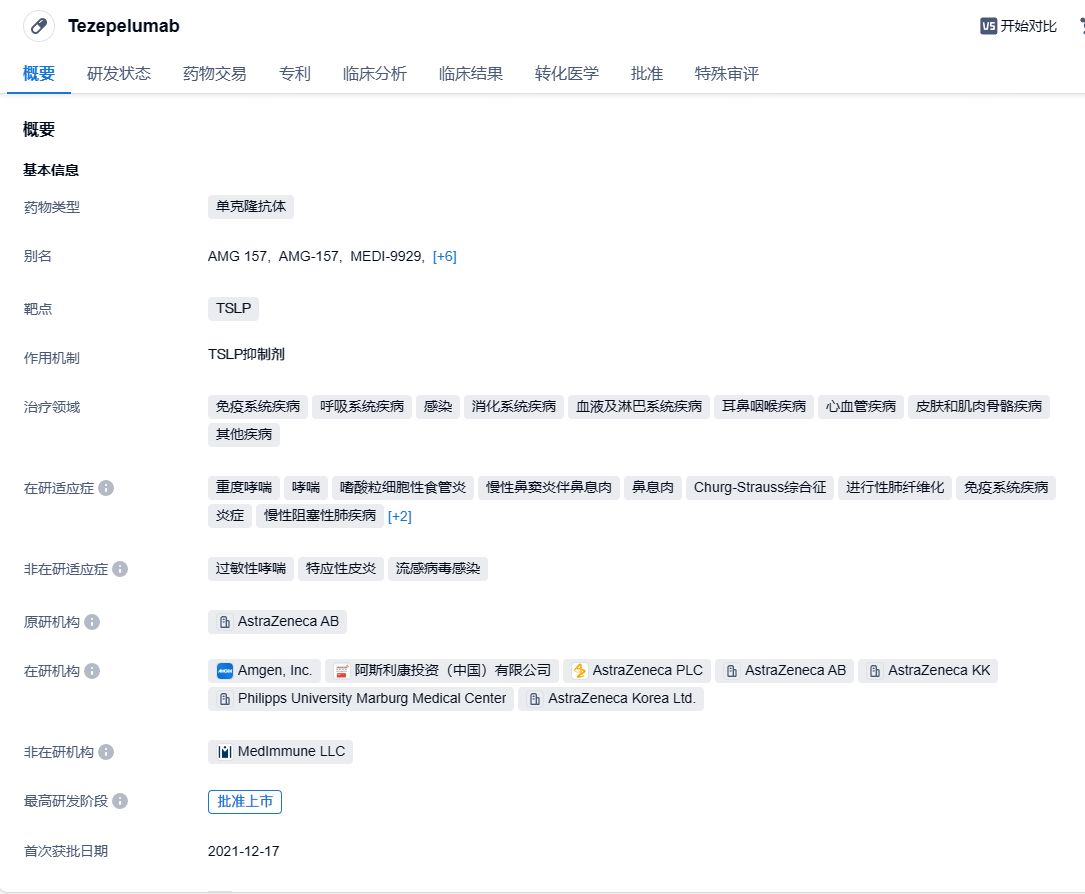Open info icon next to 原研机构

pyautogui.click(x=92, y=622)
